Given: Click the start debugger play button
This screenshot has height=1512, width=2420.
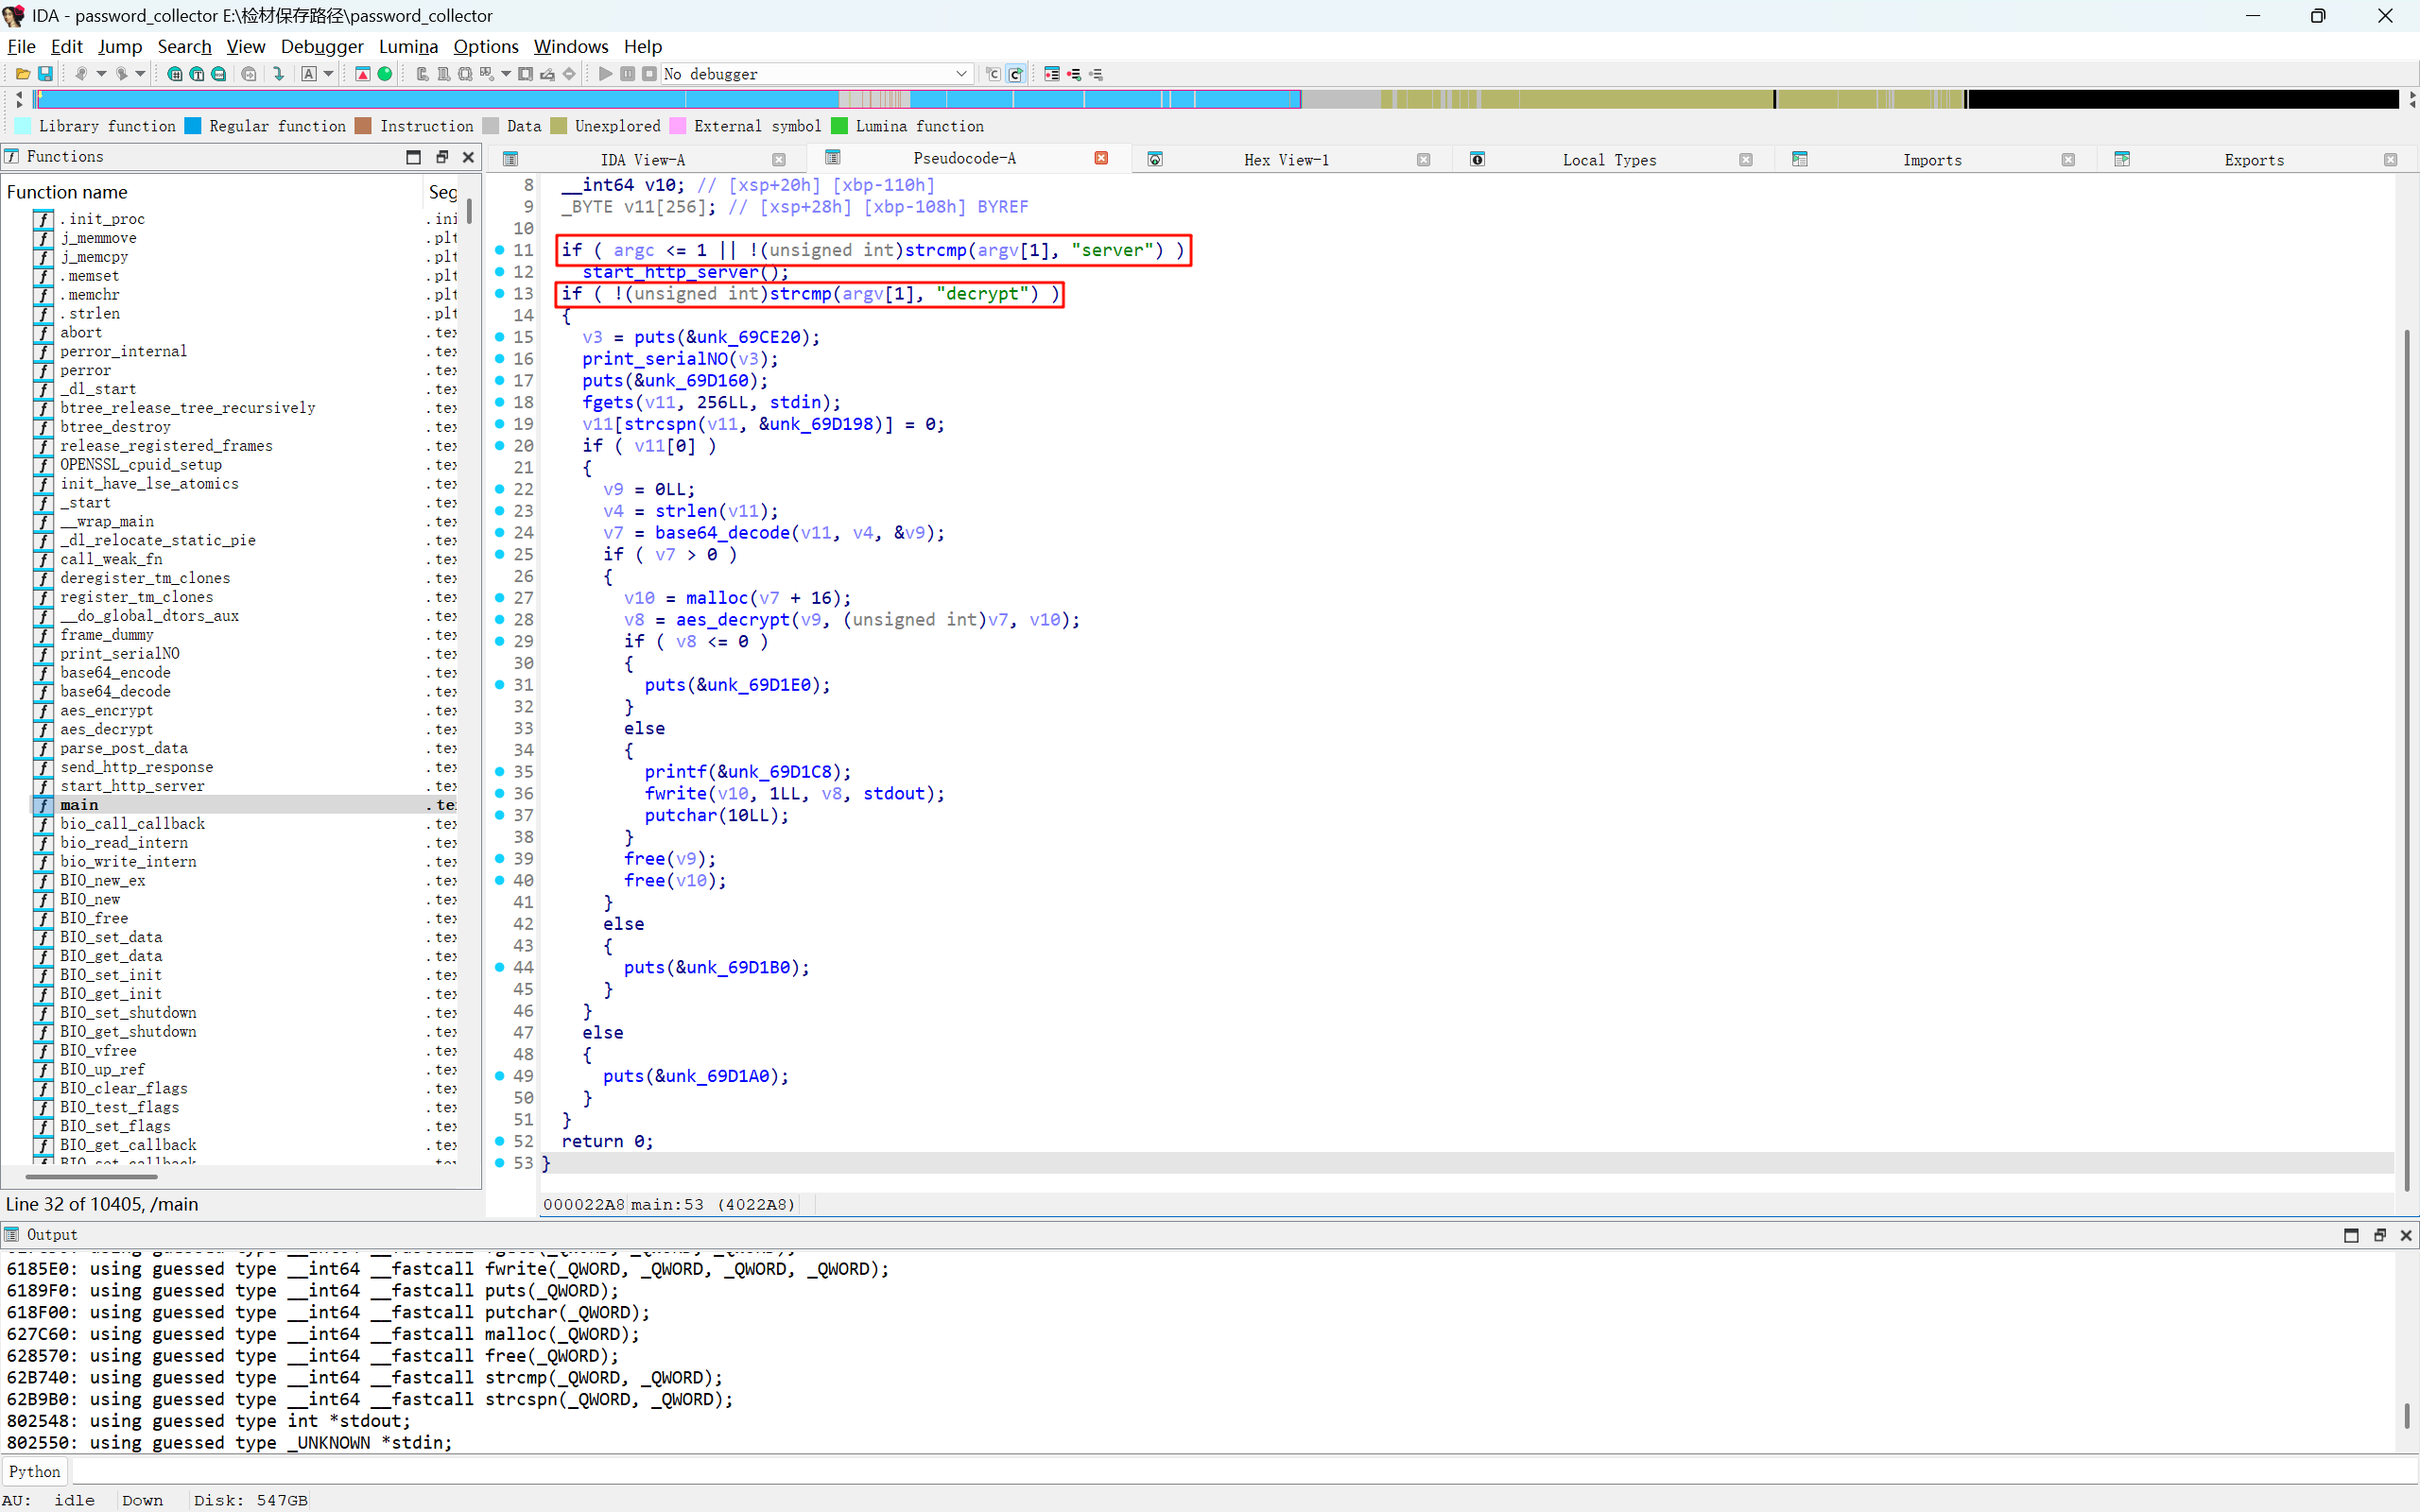Looking at the screenshot, I should tap(605, 74).
